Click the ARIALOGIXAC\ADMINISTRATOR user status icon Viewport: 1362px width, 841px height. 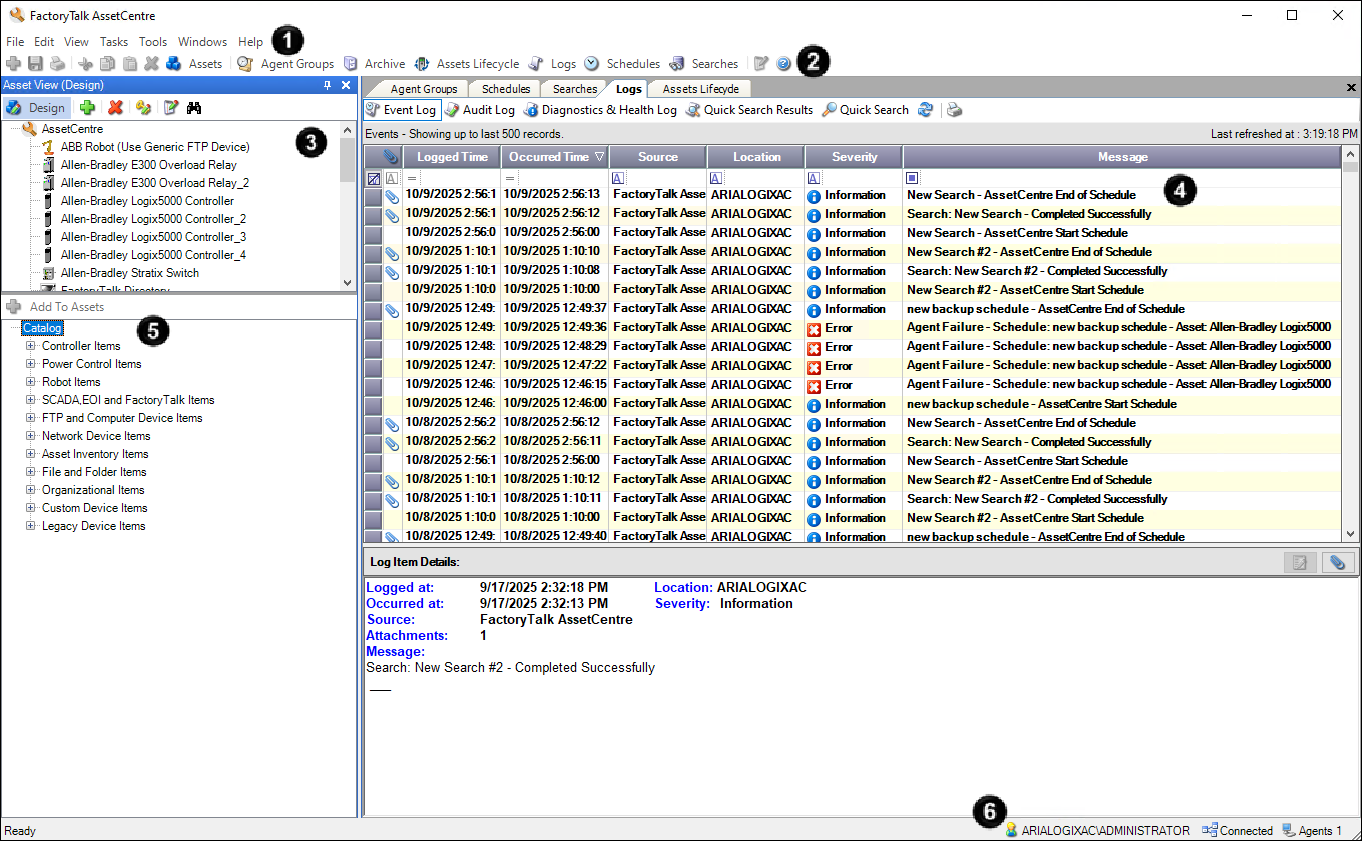tap(1011, 831)
